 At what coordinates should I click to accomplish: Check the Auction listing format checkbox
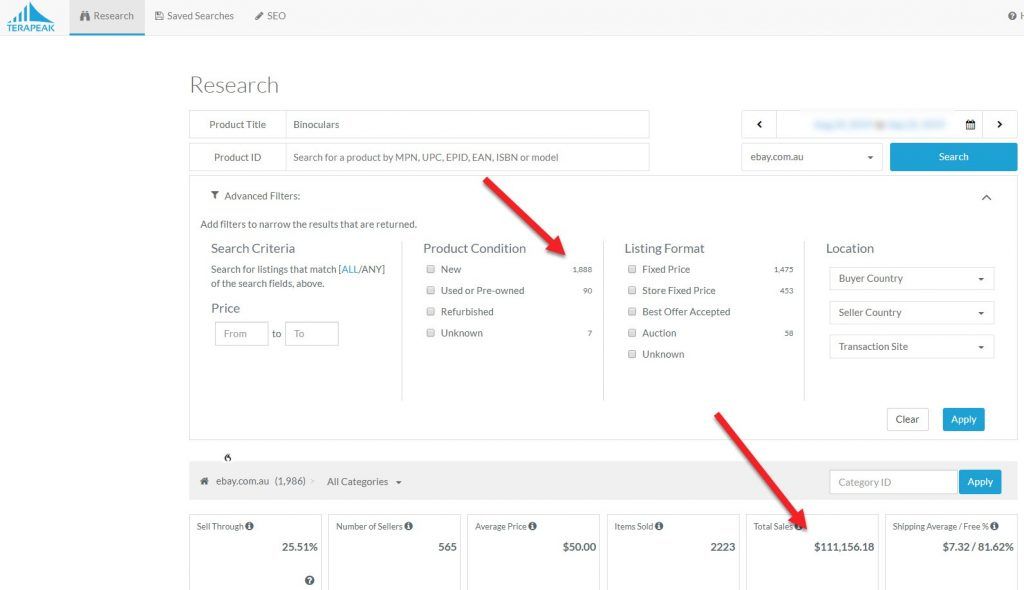[632, 333]
